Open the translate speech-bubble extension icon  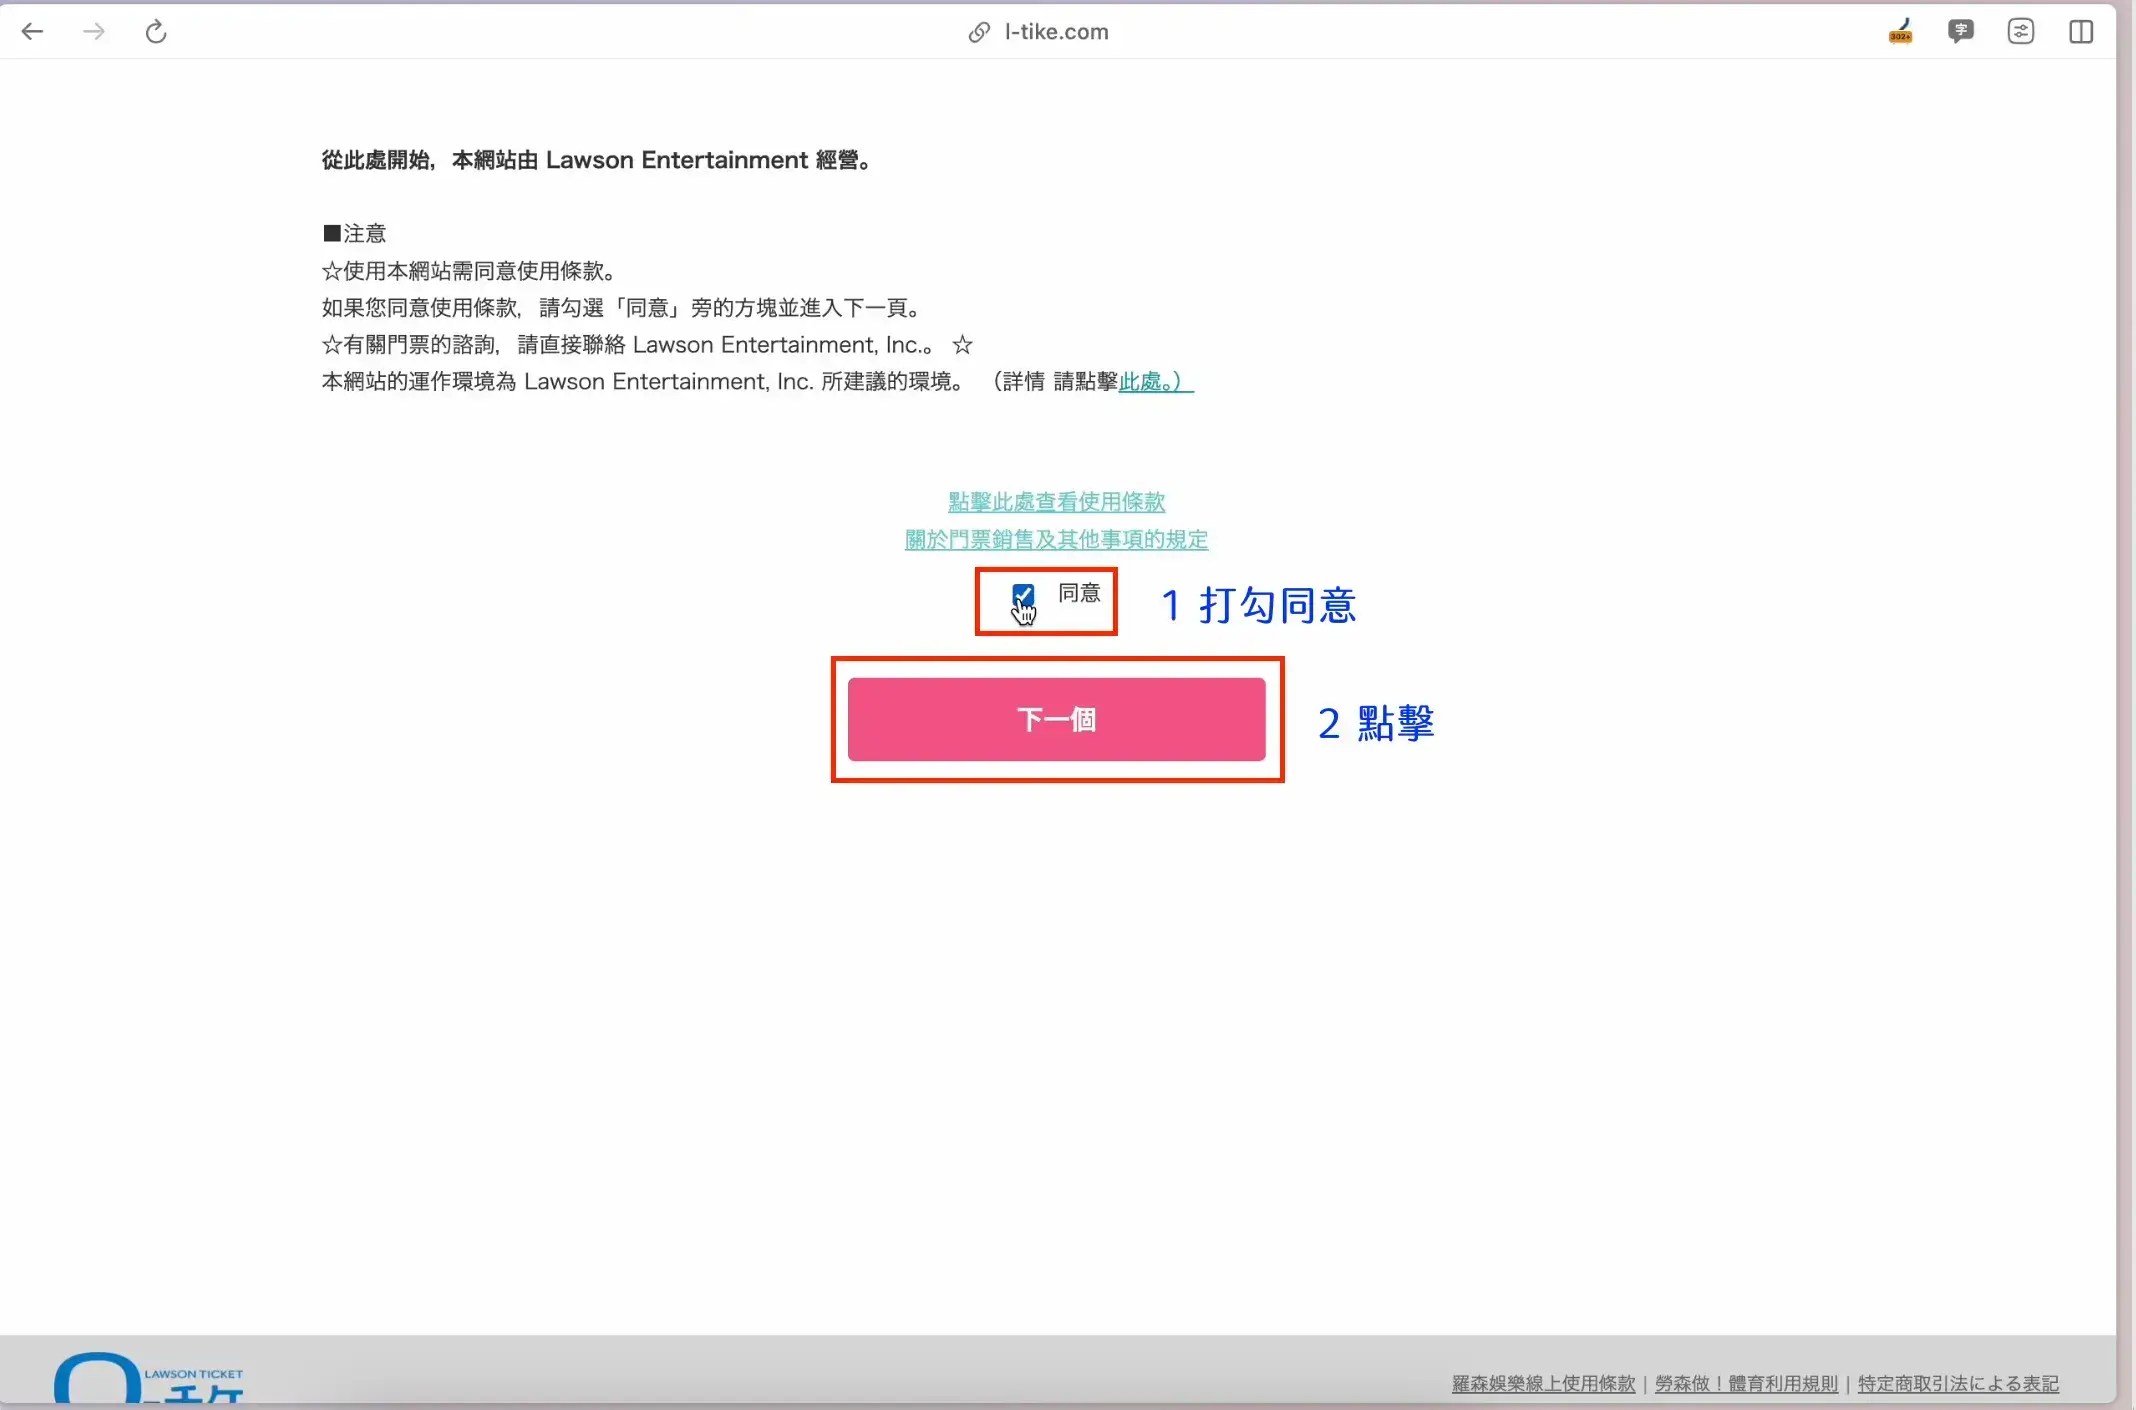click(x=1960, y=32)
